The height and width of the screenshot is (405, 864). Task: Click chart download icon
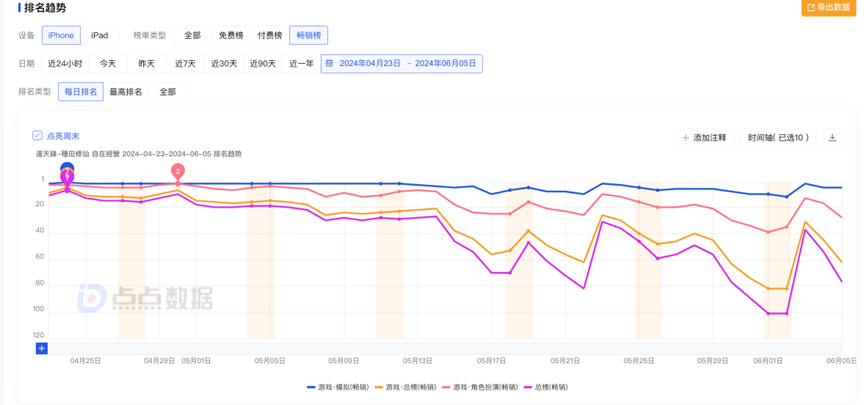point(833,138)
